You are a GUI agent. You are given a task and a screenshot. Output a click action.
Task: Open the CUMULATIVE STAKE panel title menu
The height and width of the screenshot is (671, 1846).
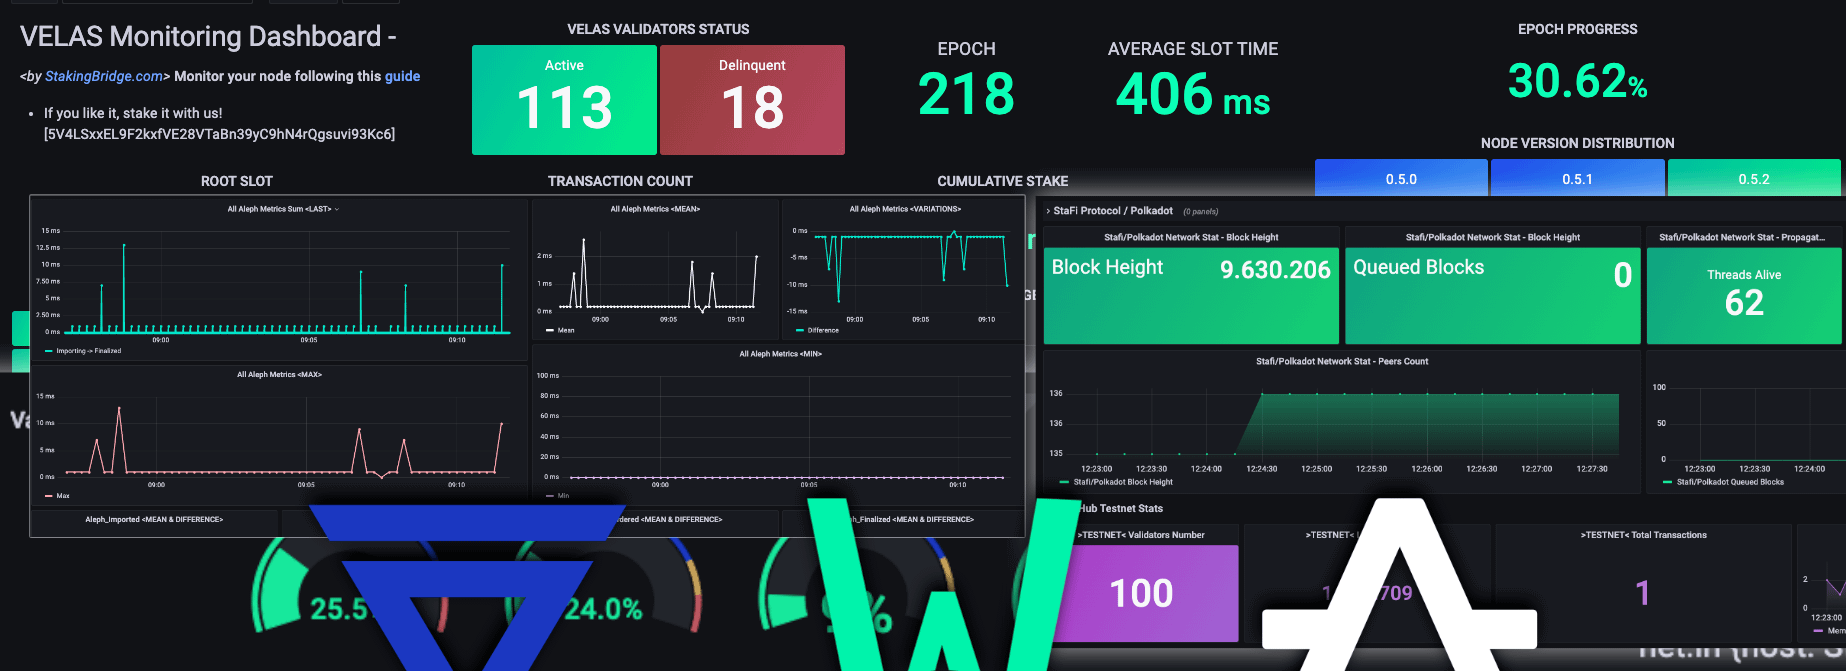(x=1002, y=181)
